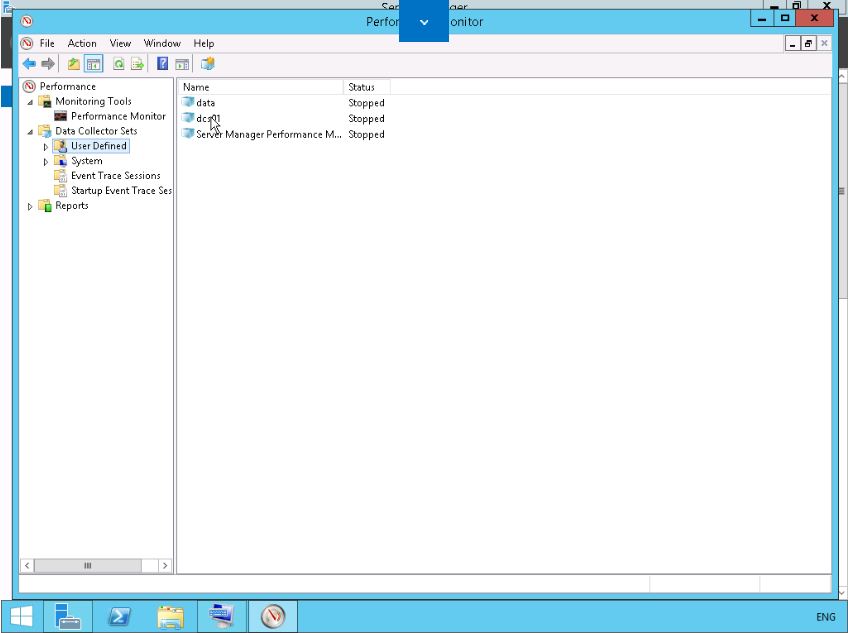848x633 pixels.
Task: Click the Monitoring Tools folder icon
Action: coord(45,101)
